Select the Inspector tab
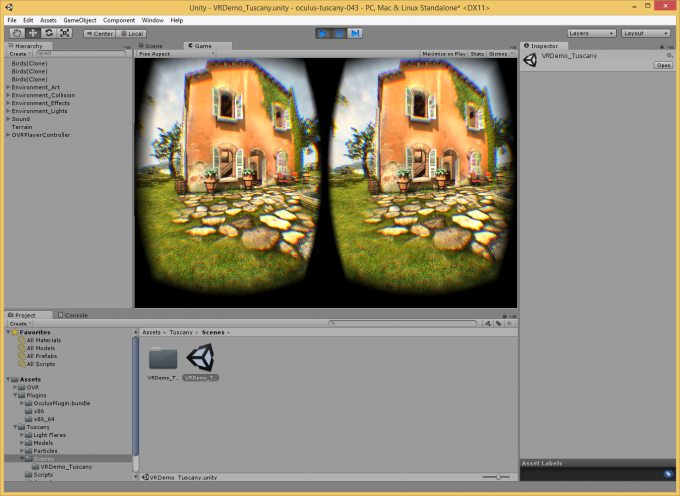This screenshot has height=496, width=680. [x=544, y=46]
